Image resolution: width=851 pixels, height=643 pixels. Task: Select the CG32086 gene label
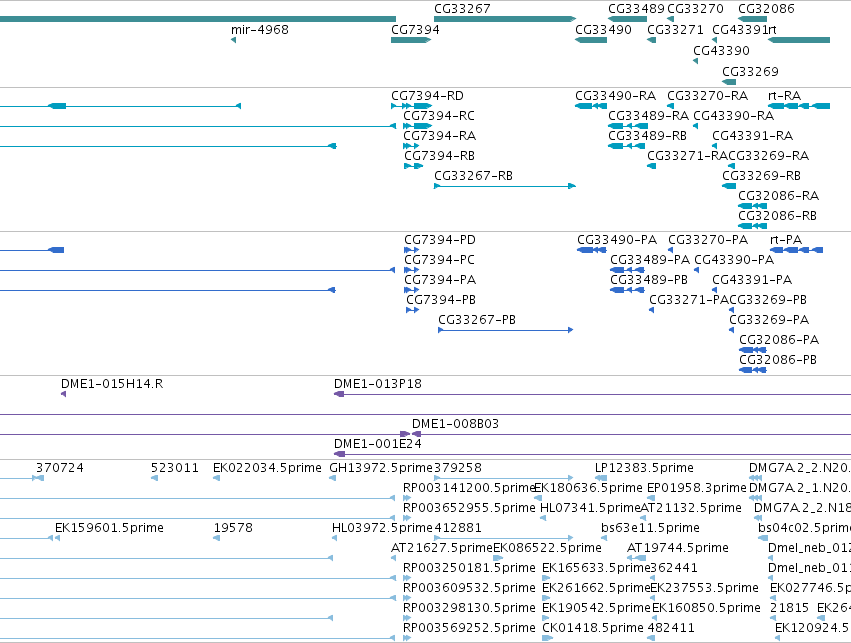tap(766, 9)
